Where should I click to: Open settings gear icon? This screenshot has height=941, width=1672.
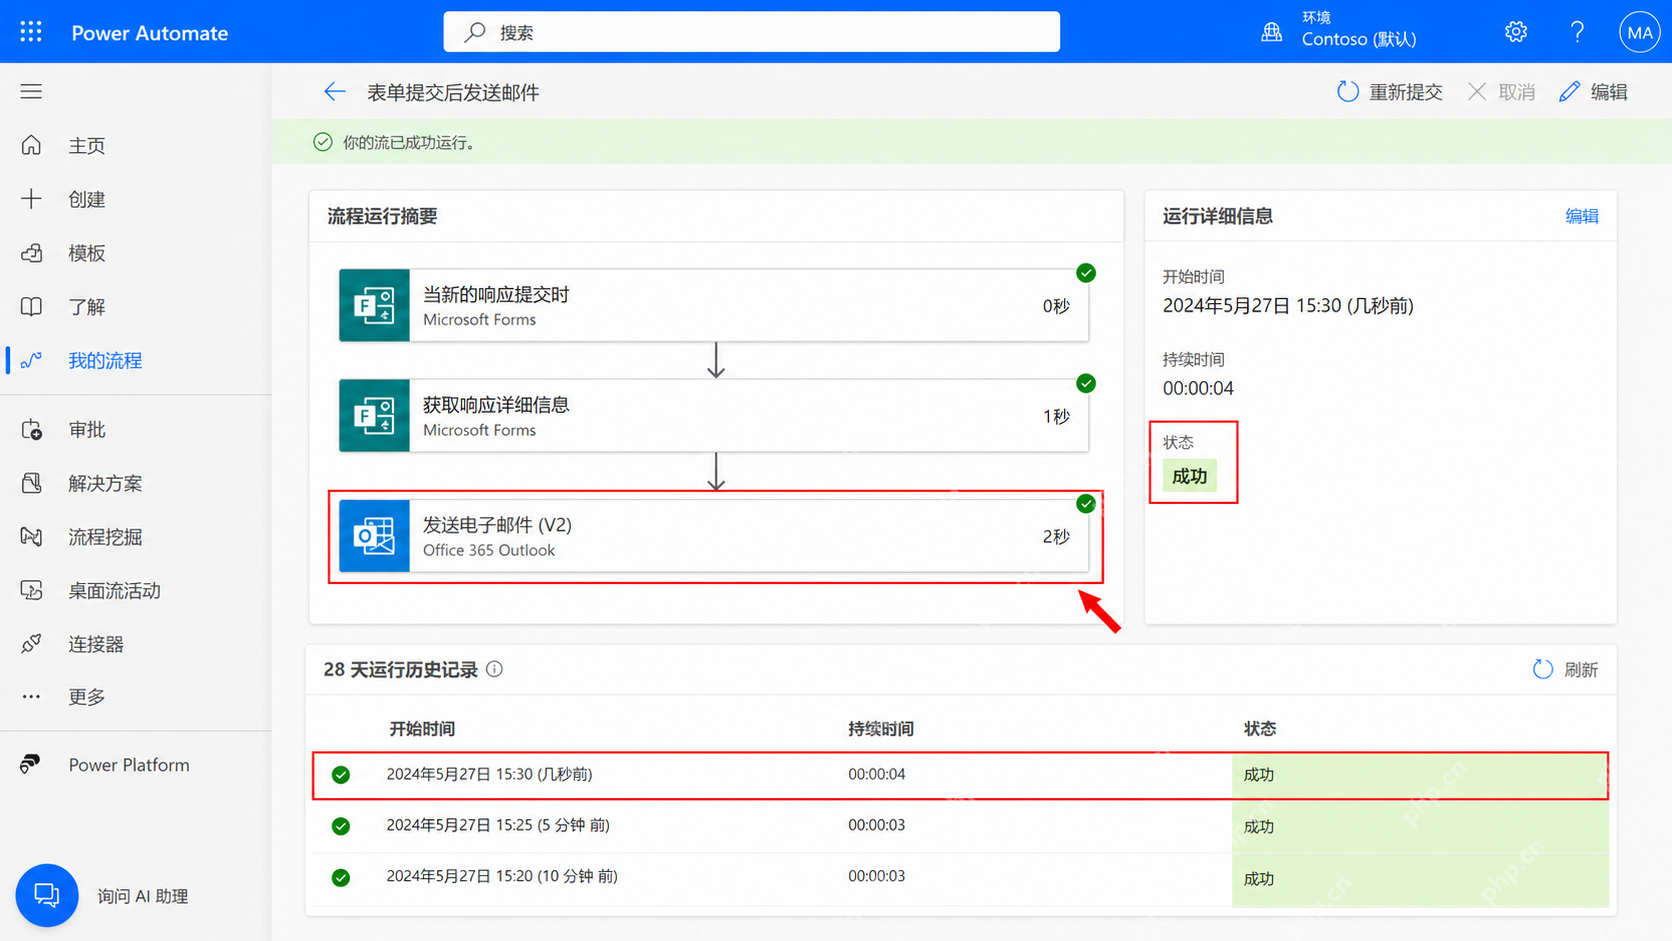click(x=1516, y=32)
